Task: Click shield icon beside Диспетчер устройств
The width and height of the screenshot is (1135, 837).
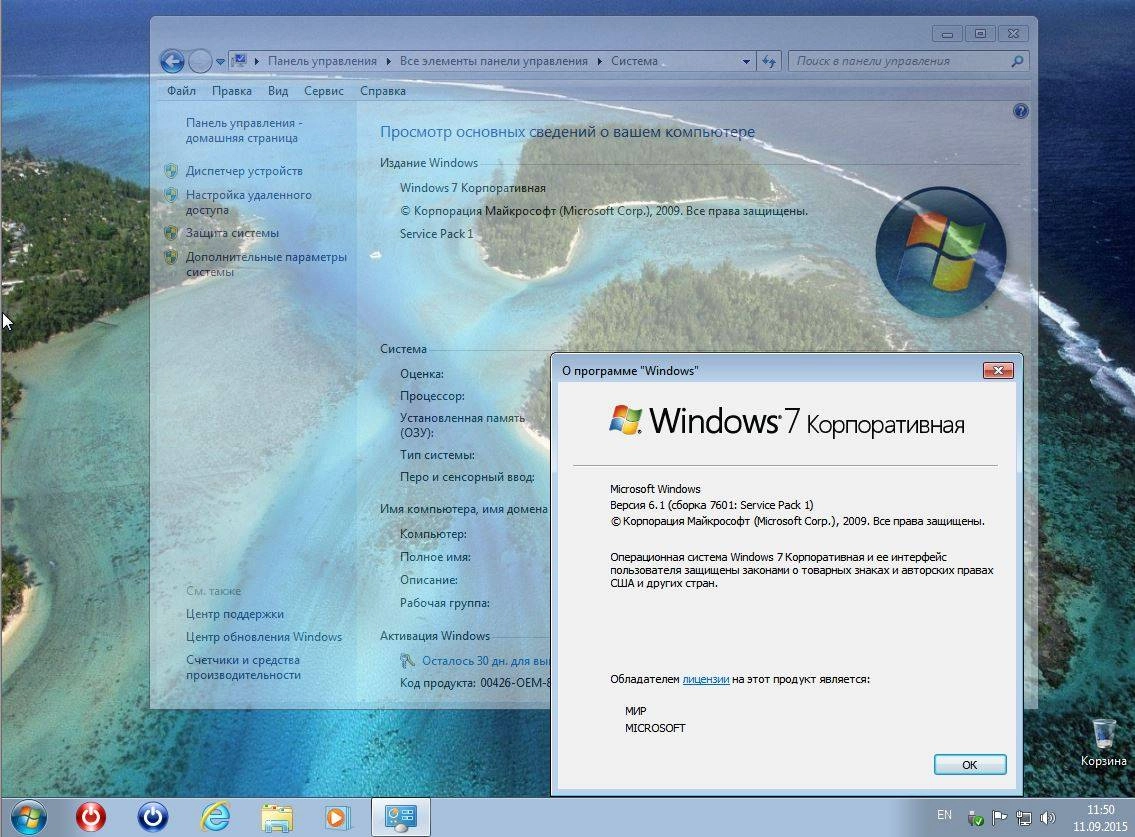Action: click(171, 171)
